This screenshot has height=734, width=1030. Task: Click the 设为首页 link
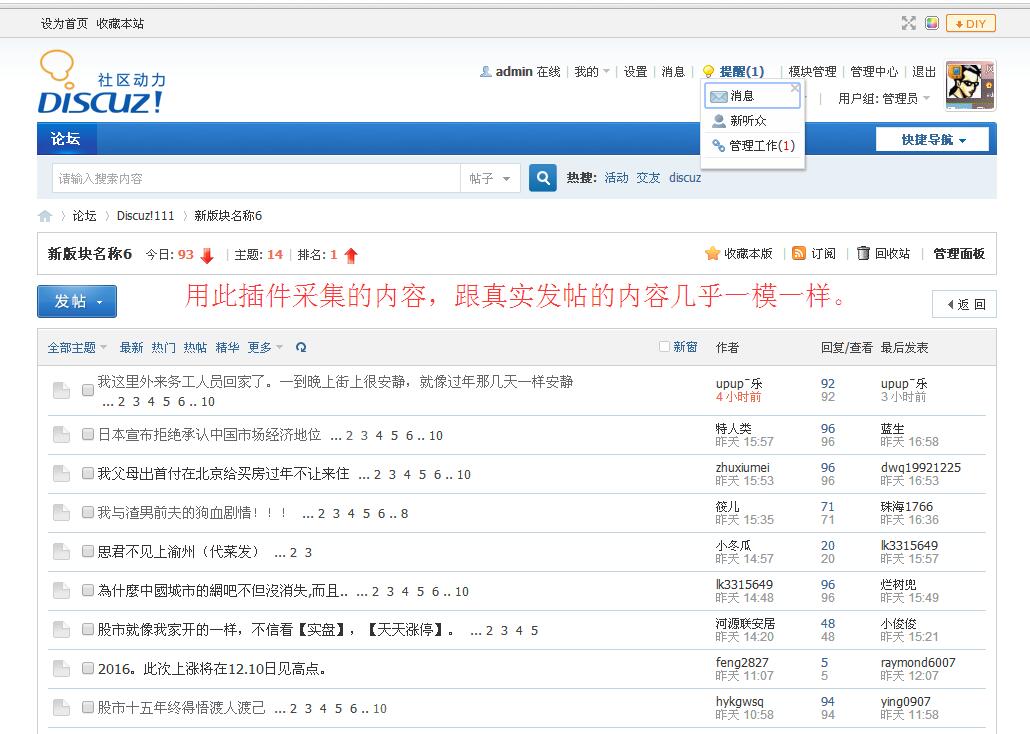[64, 24]
